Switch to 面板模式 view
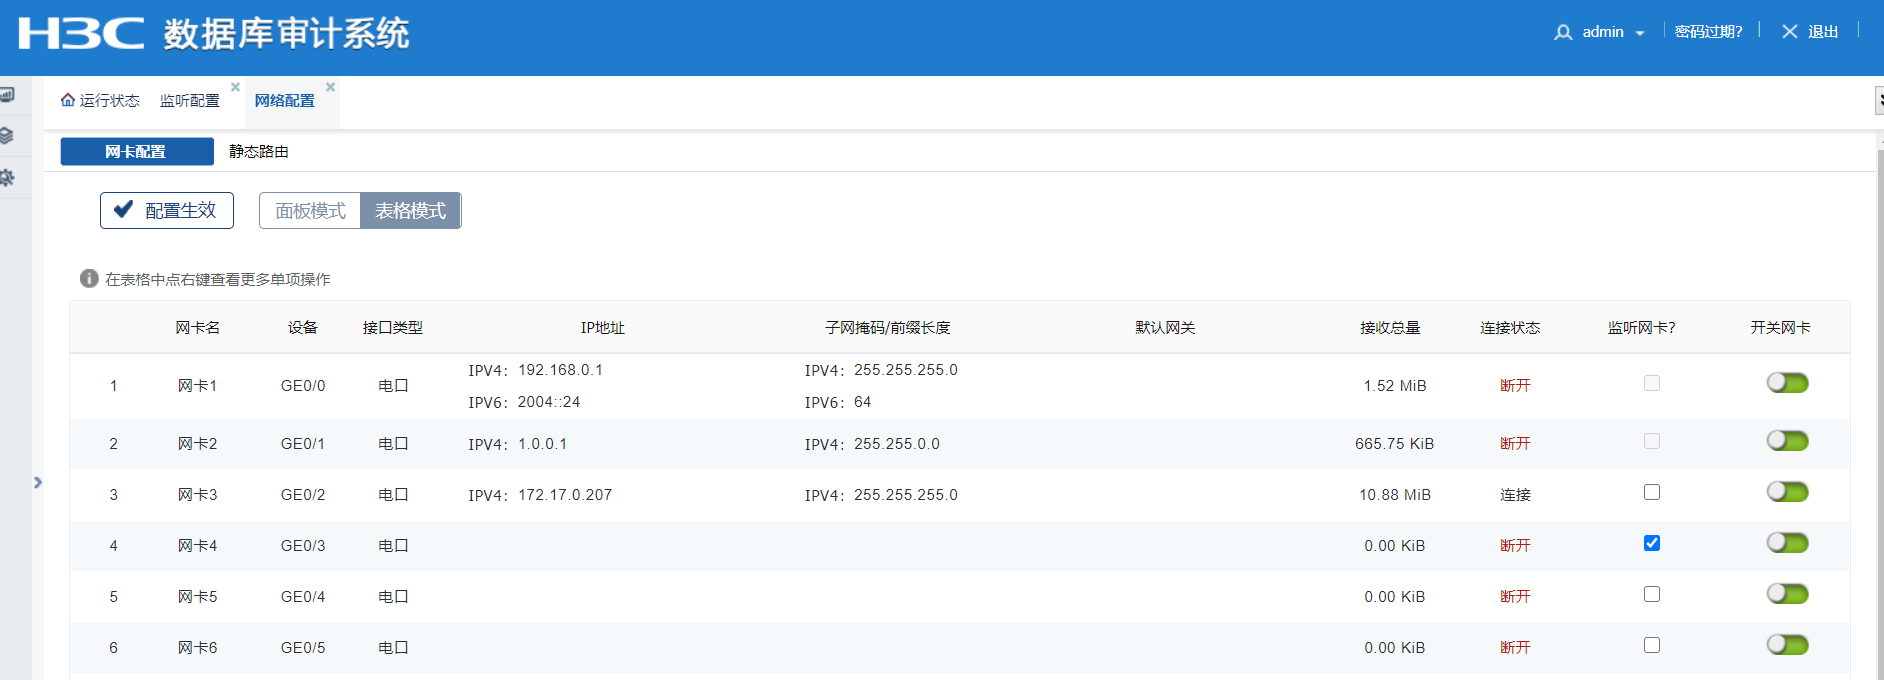The width and height of the screenshot is (1884, 680). tap(310, 211)
